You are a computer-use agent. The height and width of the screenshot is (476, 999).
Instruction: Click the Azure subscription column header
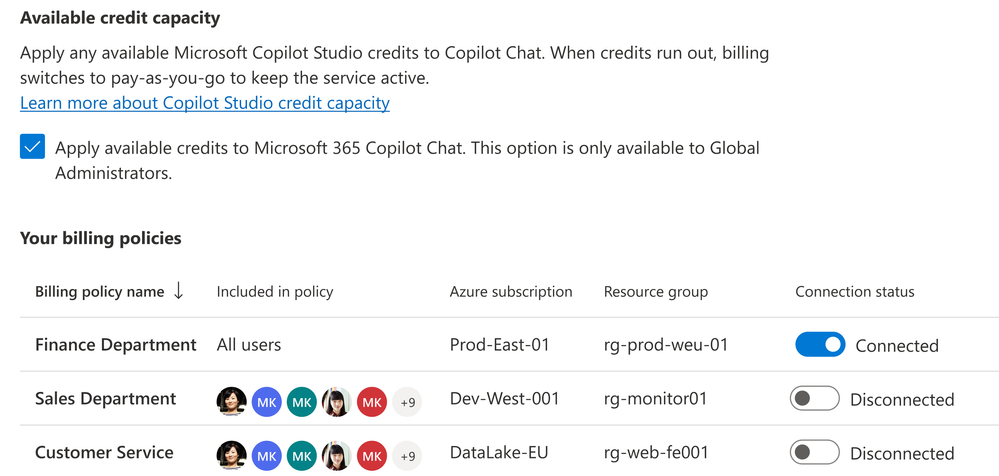pyautogui.click(x=511, y=292)
